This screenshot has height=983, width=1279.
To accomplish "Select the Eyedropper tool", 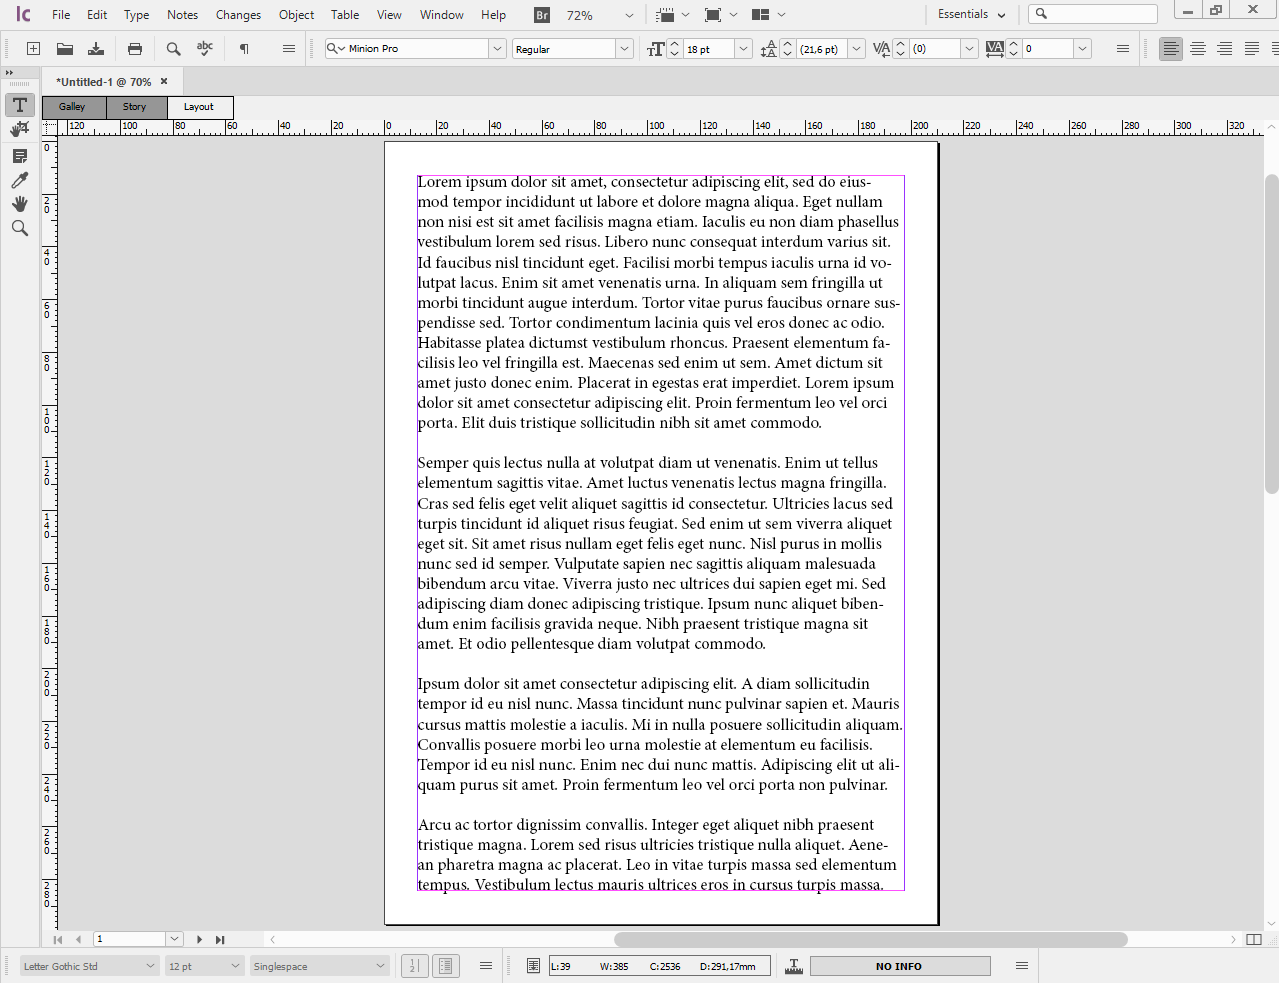I will [19, 180].
